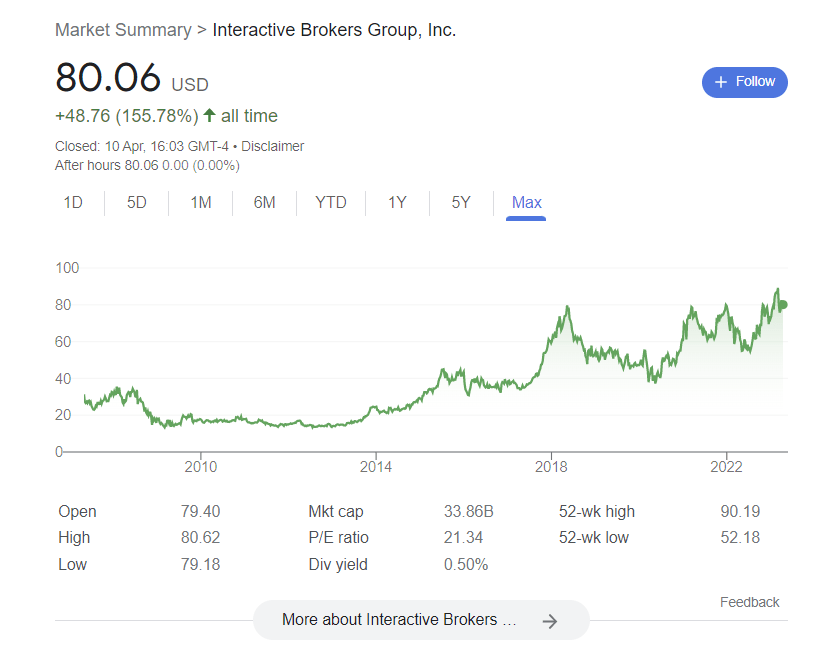The image size is (823, 654).
Task: Click the Feedback link below stats
Action: coord(749,602)
